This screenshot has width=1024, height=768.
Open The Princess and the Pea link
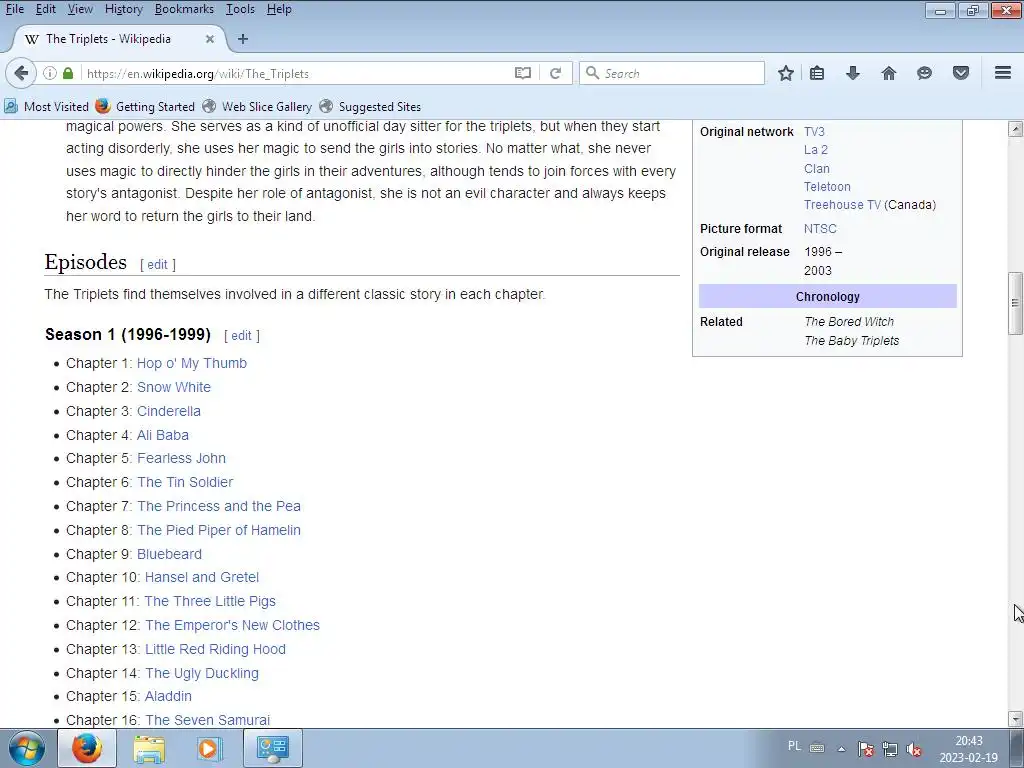pyautogui.click(x=219, y=506)
